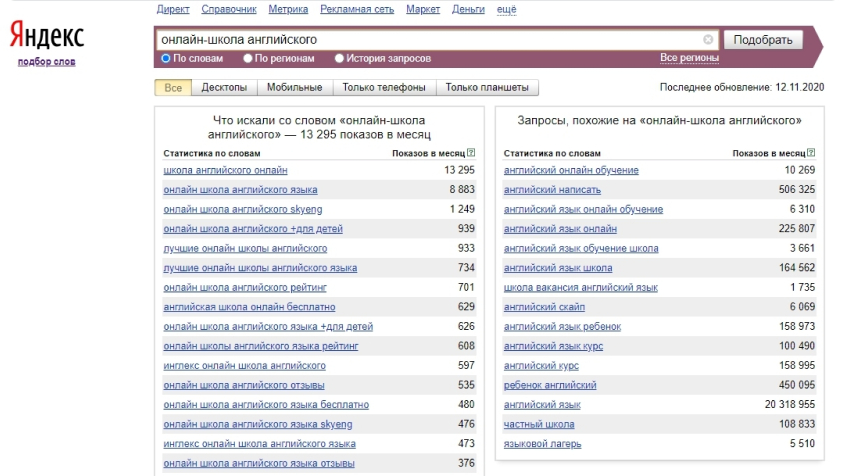Click the 506 325 impressions value
Viewport: 846px width, 476px height.
[796, 189]
